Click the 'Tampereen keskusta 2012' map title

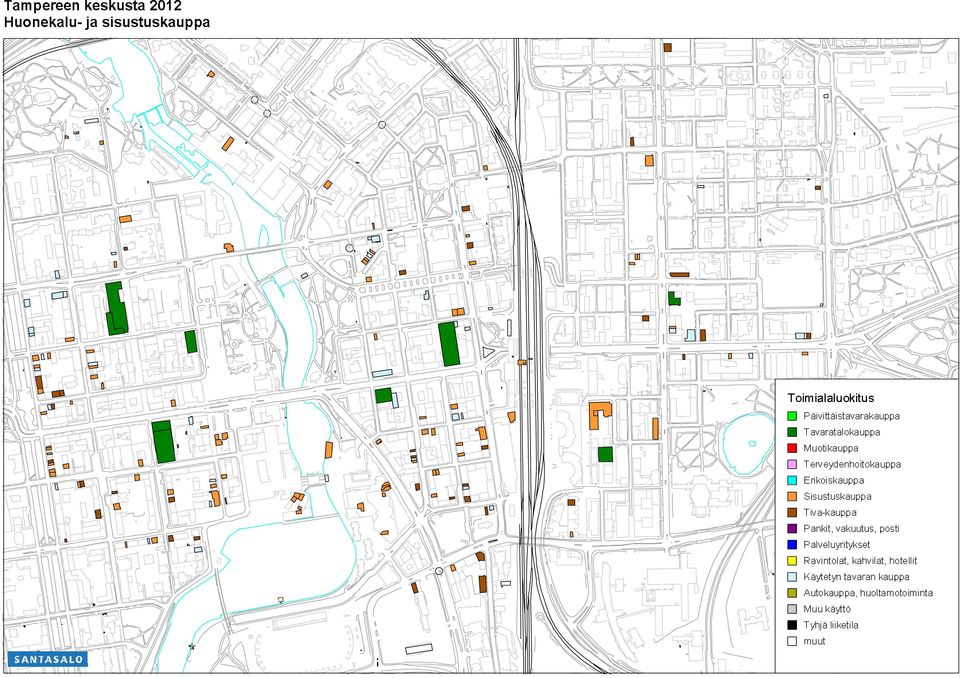click(92, 6)
